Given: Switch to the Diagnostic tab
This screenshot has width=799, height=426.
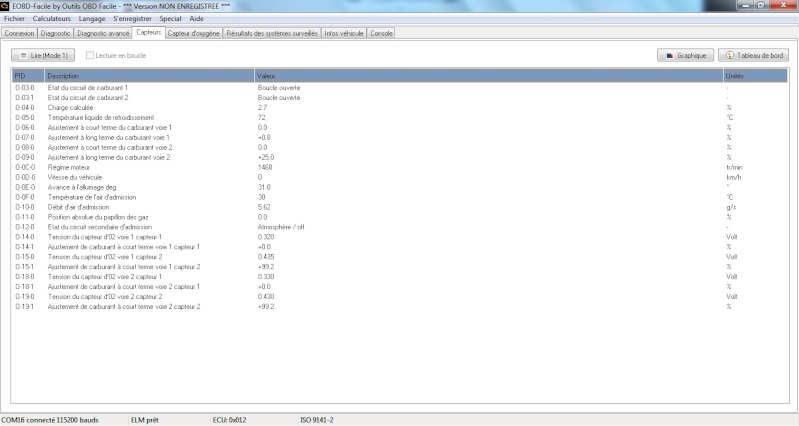Looking at the screenshot, I should [x=56, y=33].
